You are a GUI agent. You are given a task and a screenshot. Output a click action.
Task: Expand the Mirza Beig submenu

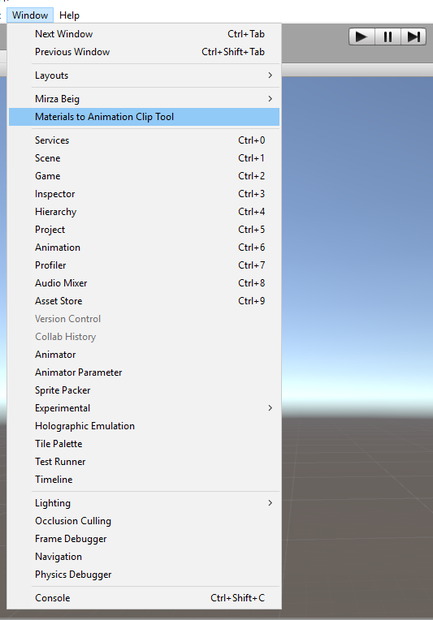(144, 99)
